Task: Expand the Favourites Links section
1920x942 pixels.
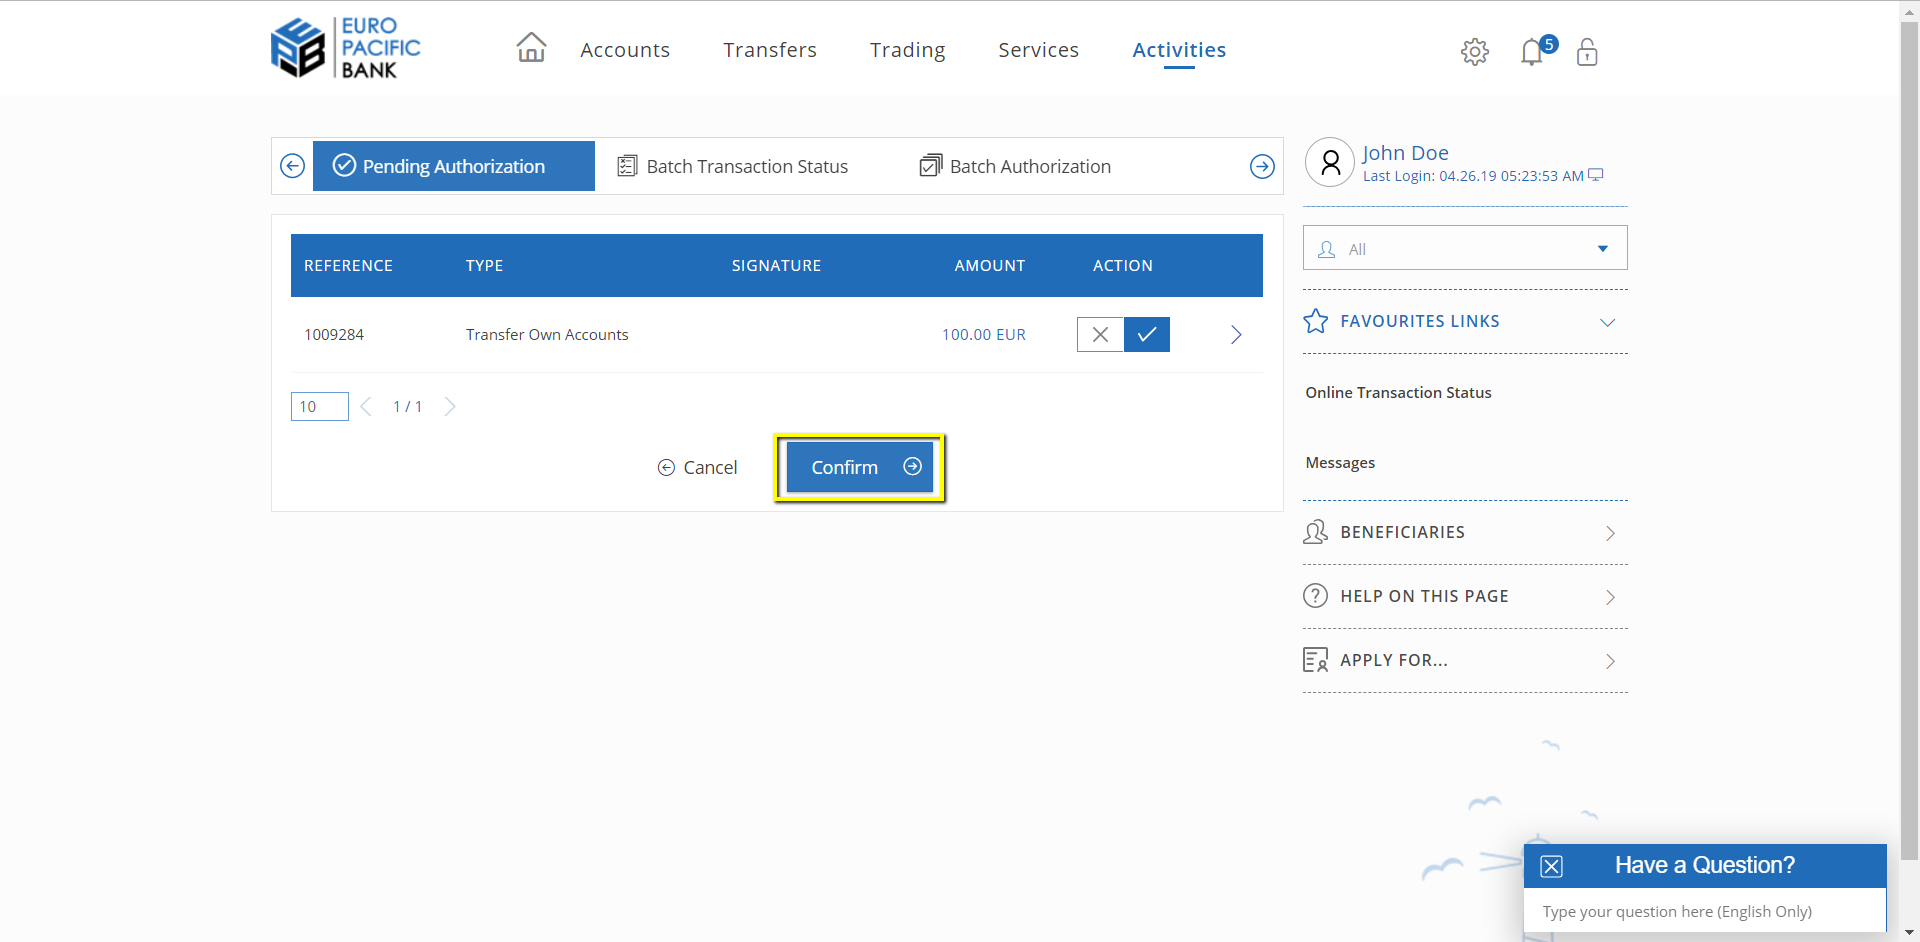Action: click(1465, 322)
